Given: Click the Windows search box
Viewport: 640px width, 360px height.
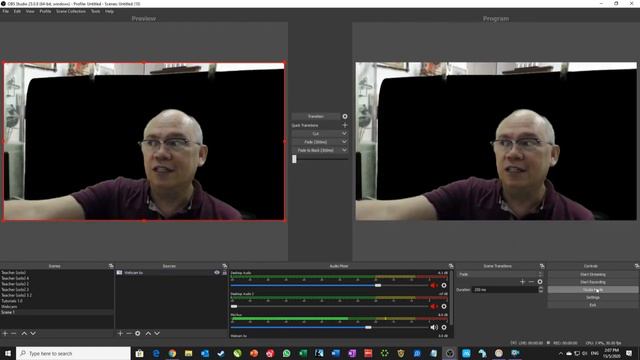Looking at the screenshot, I should [73, 353].
